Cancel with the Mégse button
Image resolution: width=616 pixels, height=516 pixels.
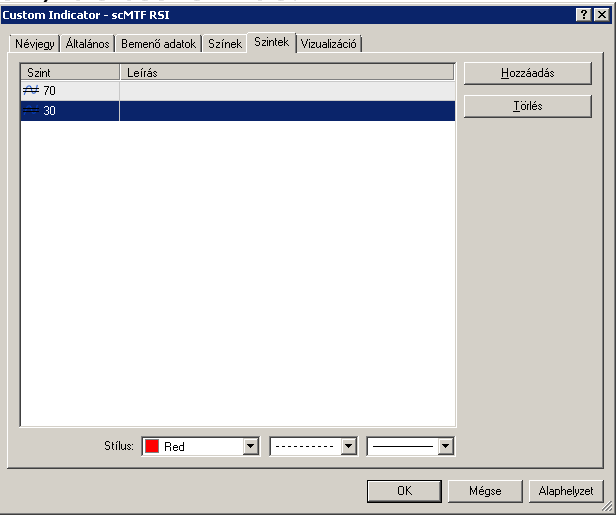tap(485, 491)
